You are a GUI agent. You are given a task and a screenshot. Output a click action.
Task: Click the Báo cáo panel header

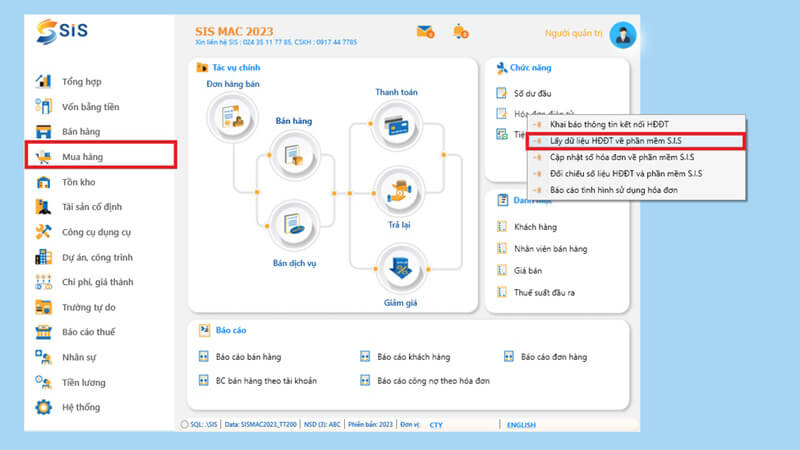[x=231, y=330]
